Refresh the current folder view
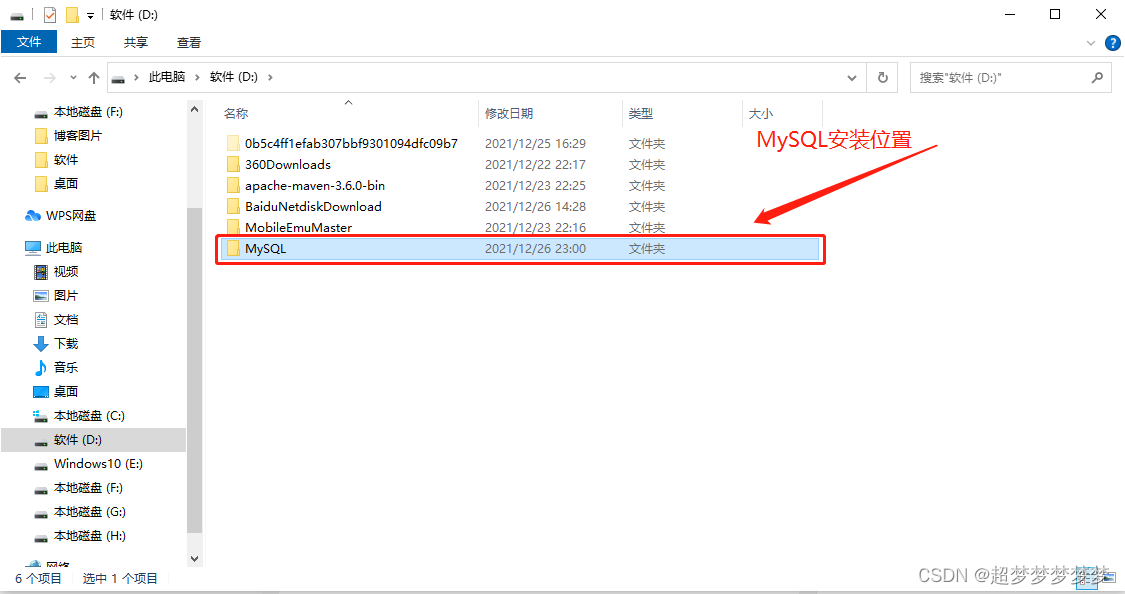The height and width of the screenshot is (594, 1125). pos(883,77)
